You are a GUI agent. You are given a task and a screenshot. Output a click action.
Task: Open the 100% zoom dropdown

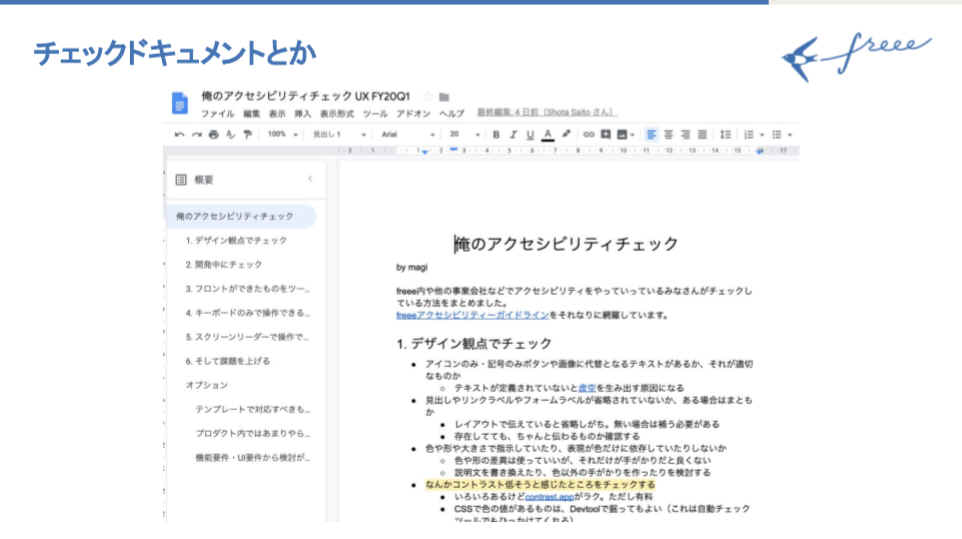[281, 134]
